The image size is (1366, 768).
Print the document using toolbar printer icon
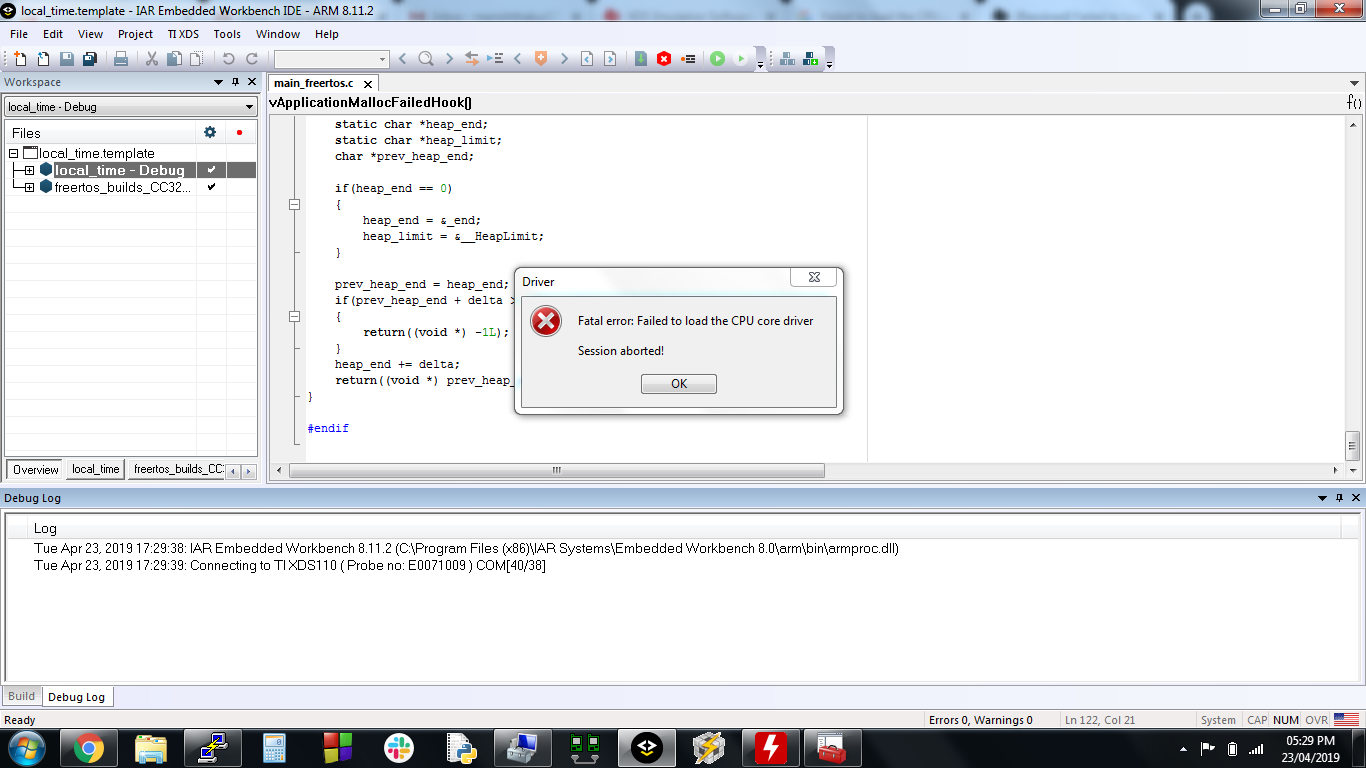120,59
